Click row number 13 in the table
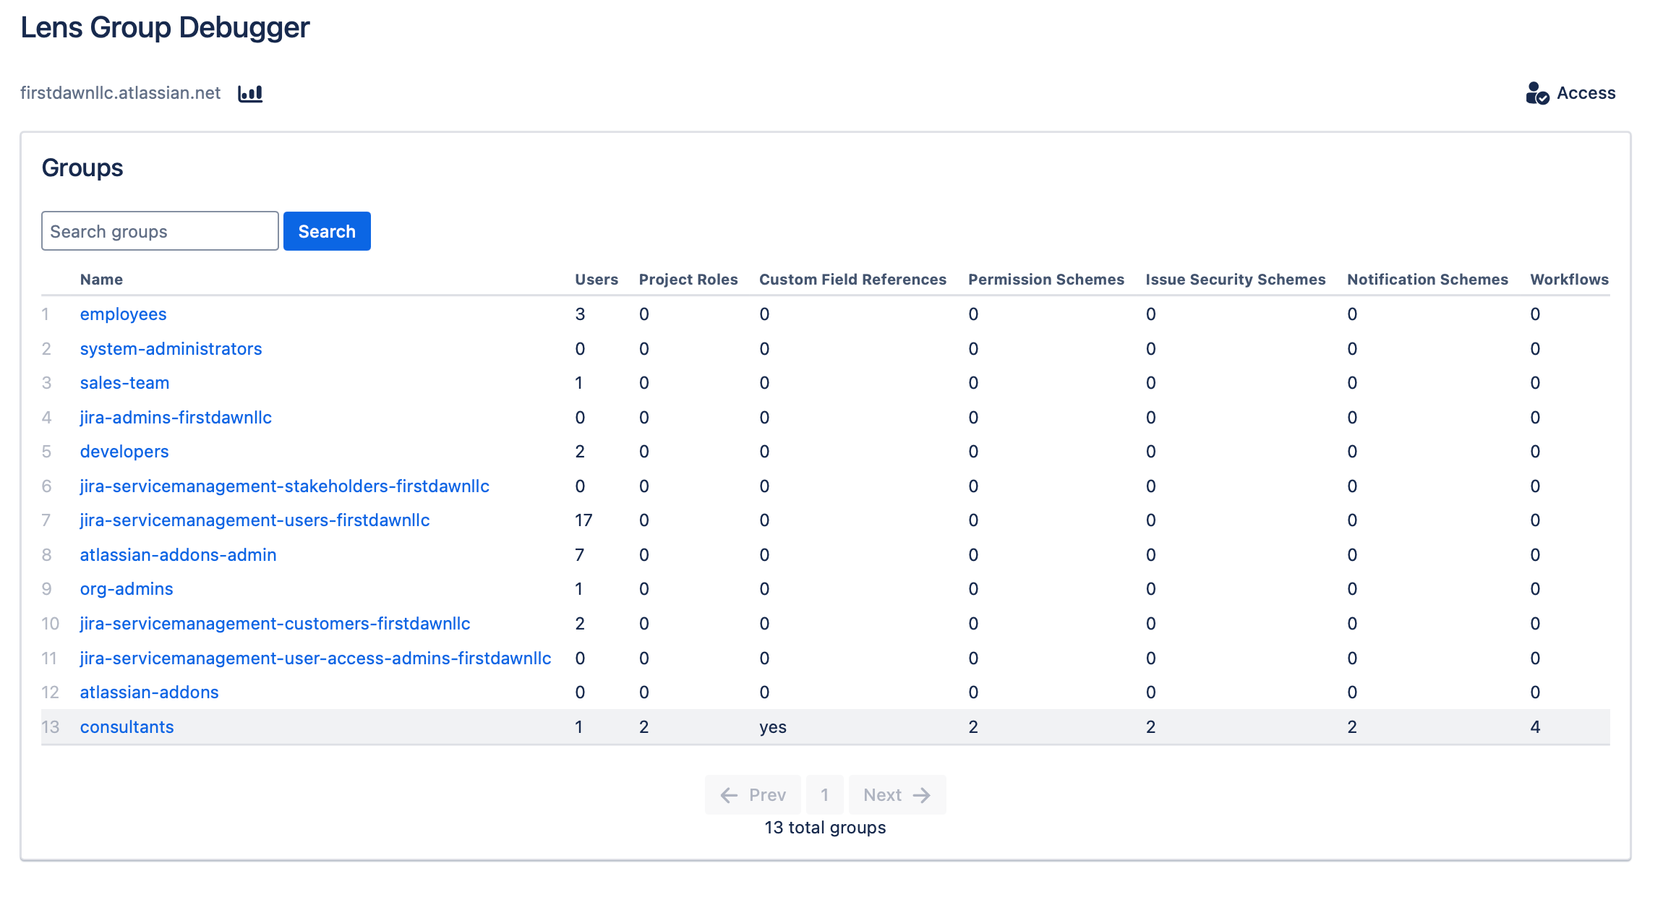The width and height of the screenshot is (1663, 899). tap(50, 727)
